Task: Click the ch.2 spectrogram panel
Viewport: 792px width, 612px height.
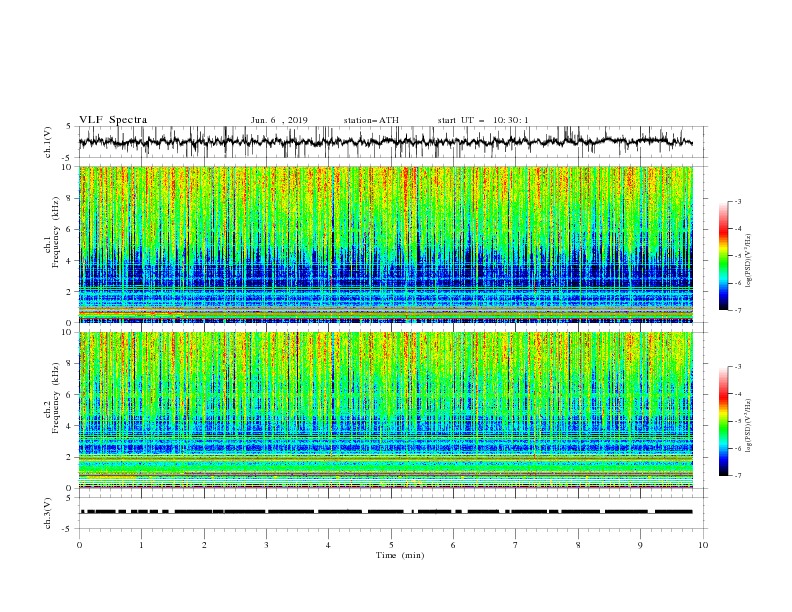Action: pyautogui.click(x=386, y=410)
